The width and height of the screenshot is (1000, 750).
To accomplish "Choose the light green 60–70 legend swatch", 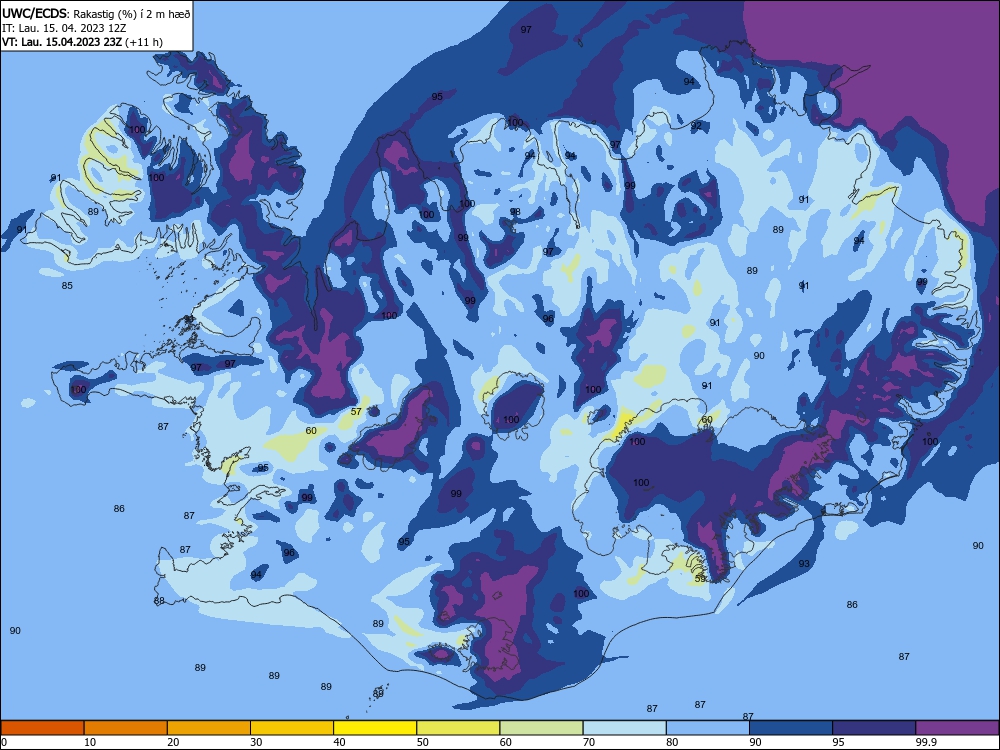I will (x=541, y=728).
